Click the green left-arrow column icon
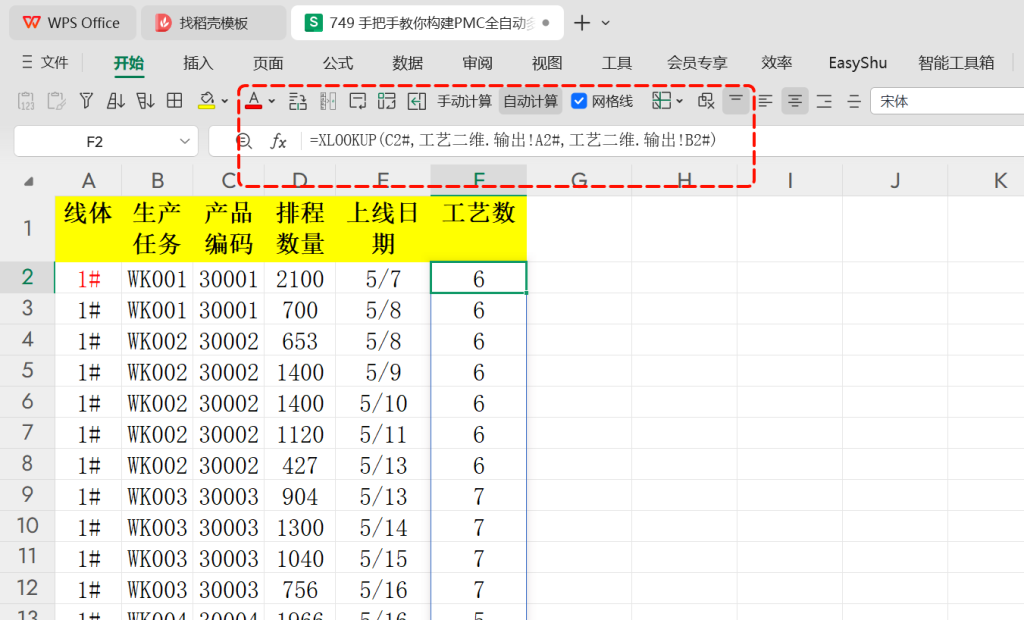The image size is (1024, 620). (x=417, y=101)
